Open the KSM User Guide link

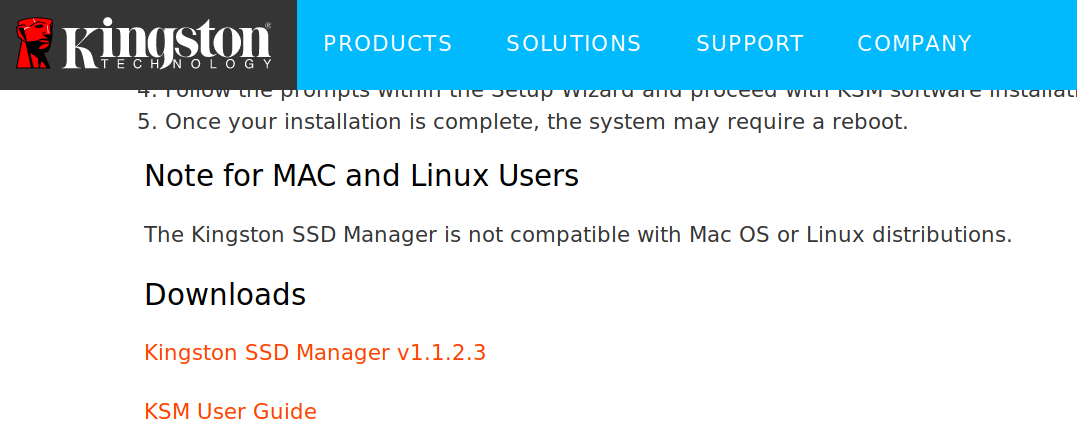point(230,412)
